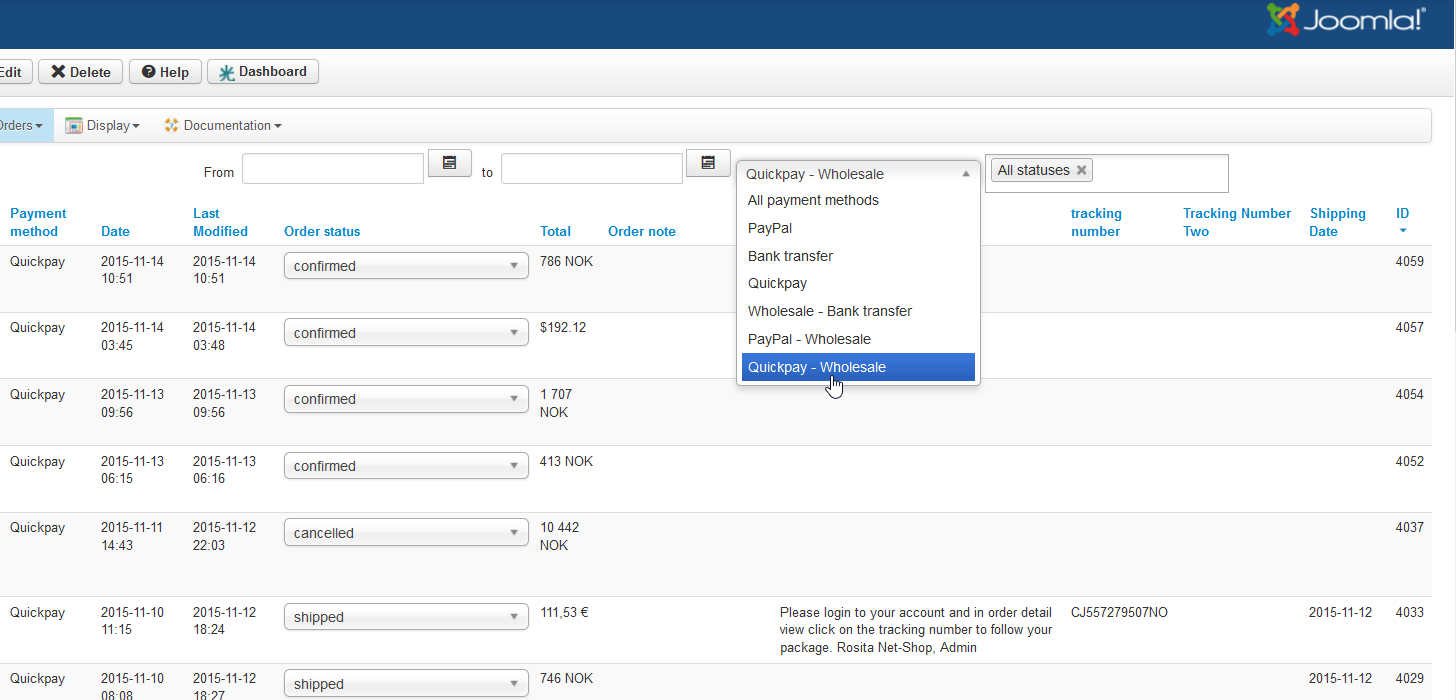
Task: Sort orders by Total column
Action: (x=555, y=231)
